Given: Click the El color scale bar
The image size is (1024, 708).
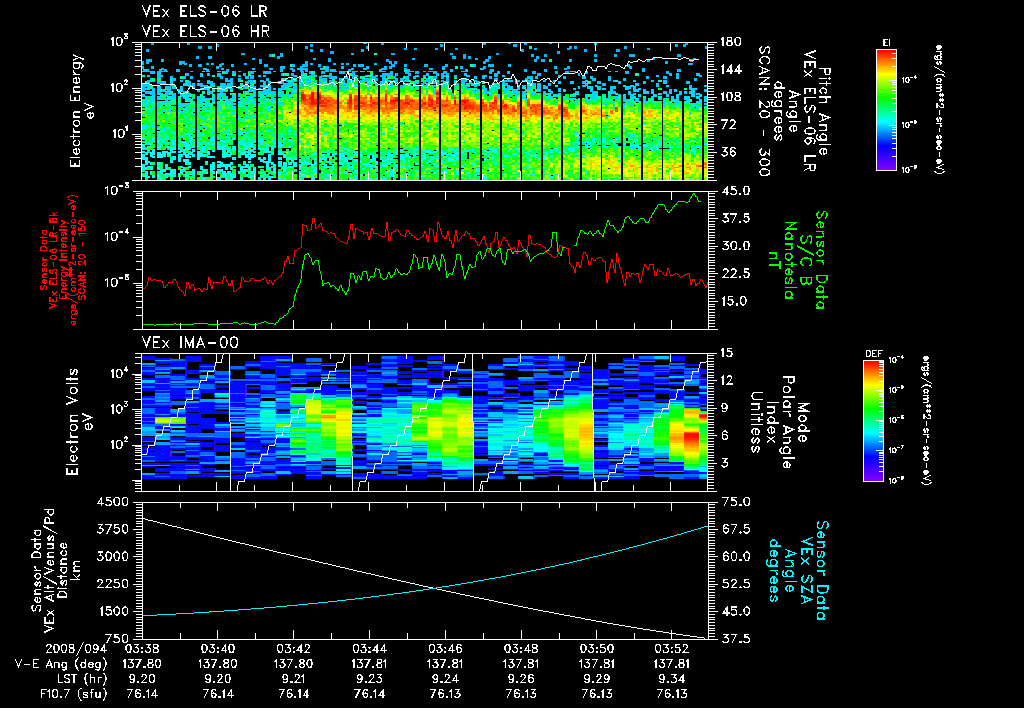Looking at the screenshot, I should [886, 110].
